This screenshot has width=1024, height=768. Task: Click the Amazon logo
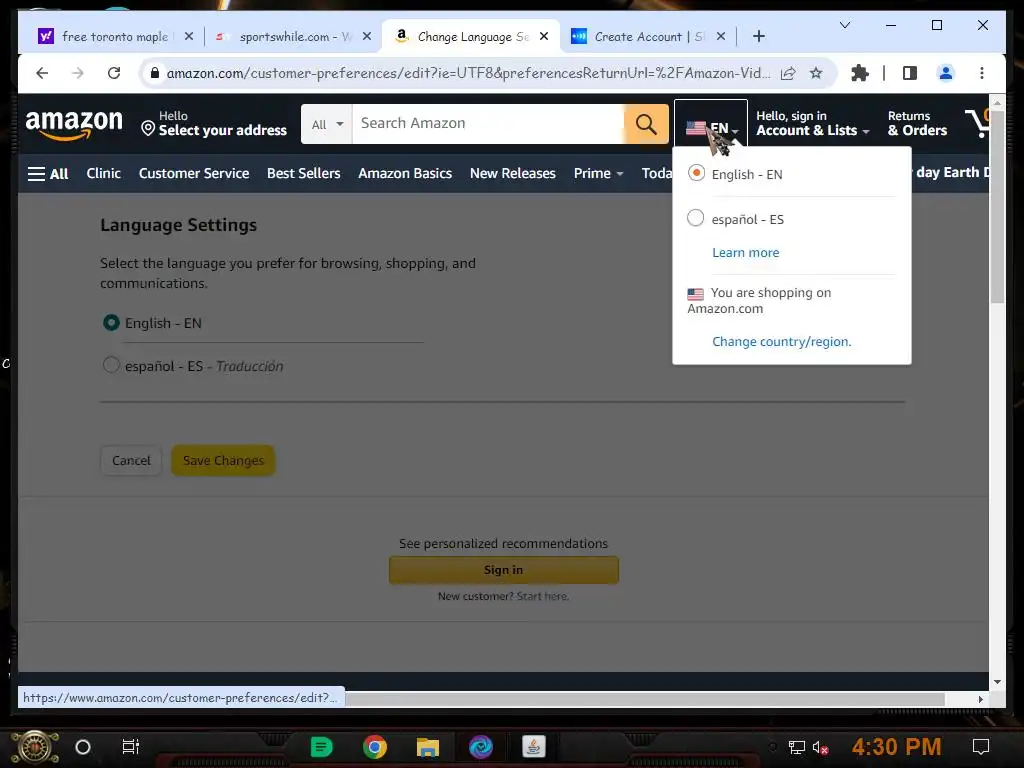74,124
